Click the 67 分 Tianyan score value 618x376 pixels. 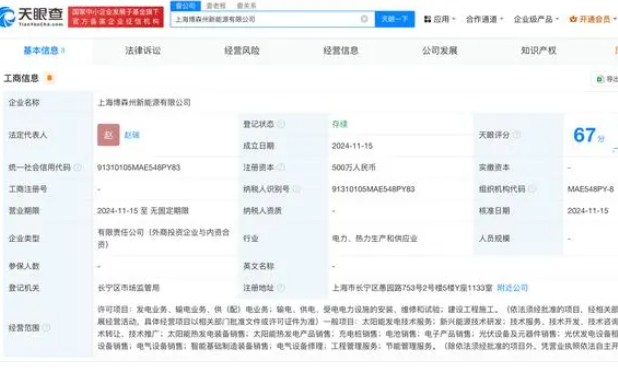[589, 135]
